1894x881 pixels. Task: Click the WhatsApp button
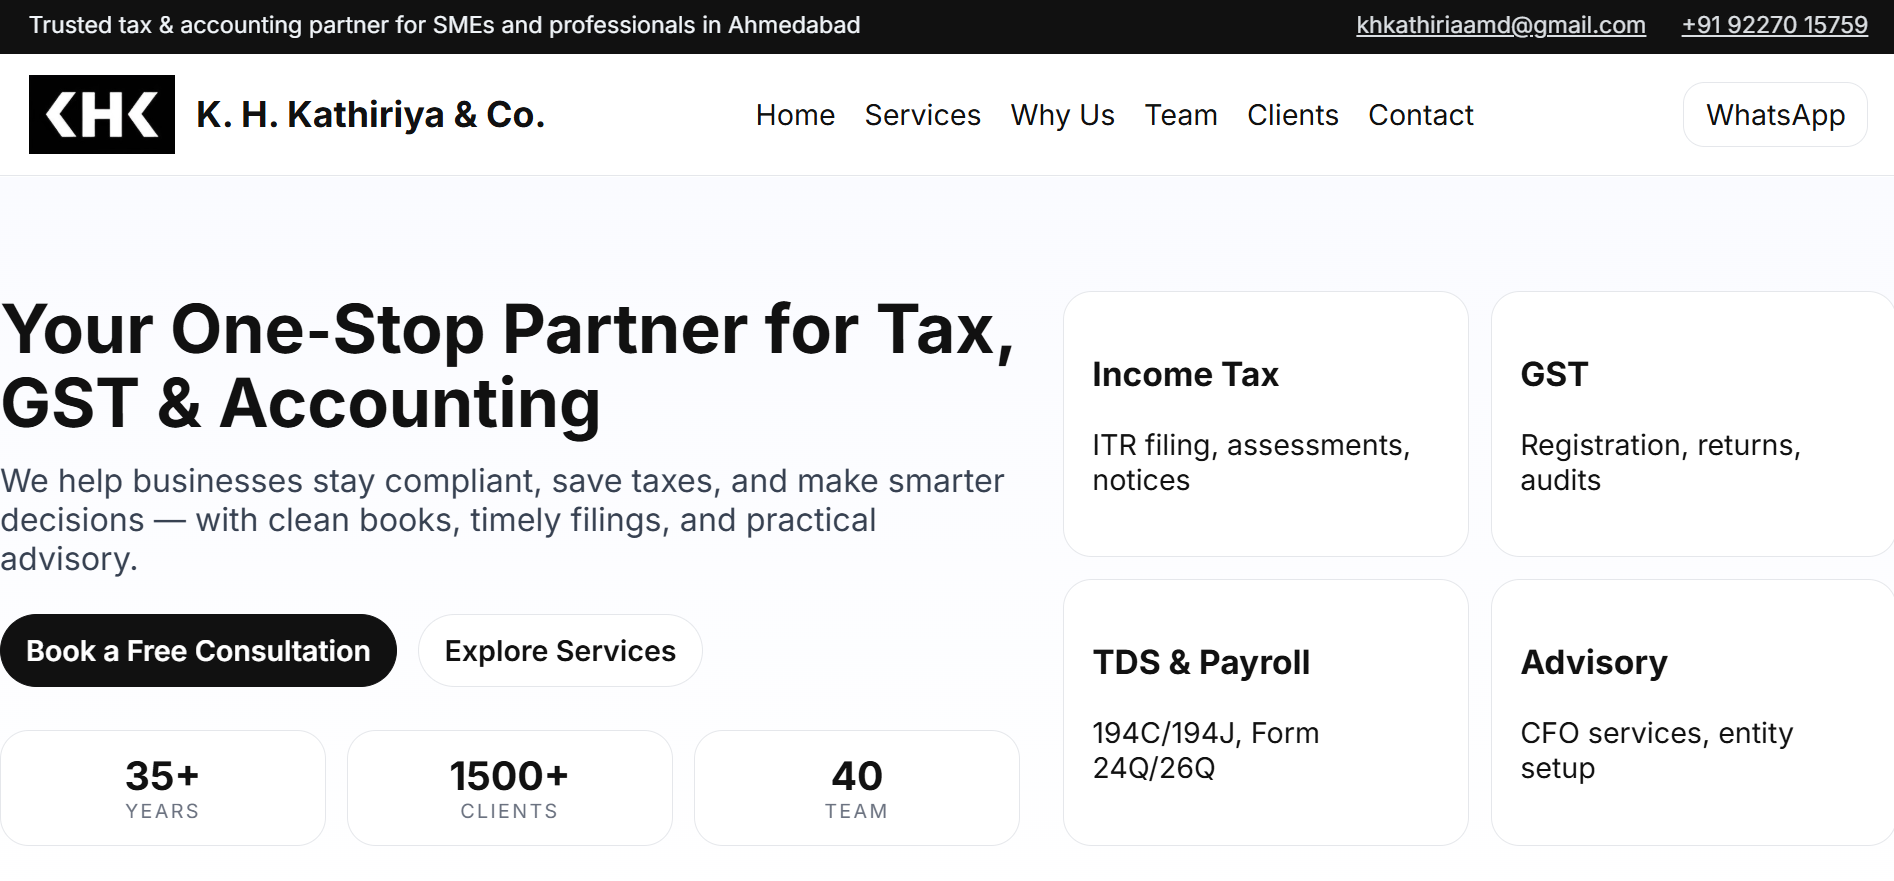pyautogui.click(x=1775, y=115)
